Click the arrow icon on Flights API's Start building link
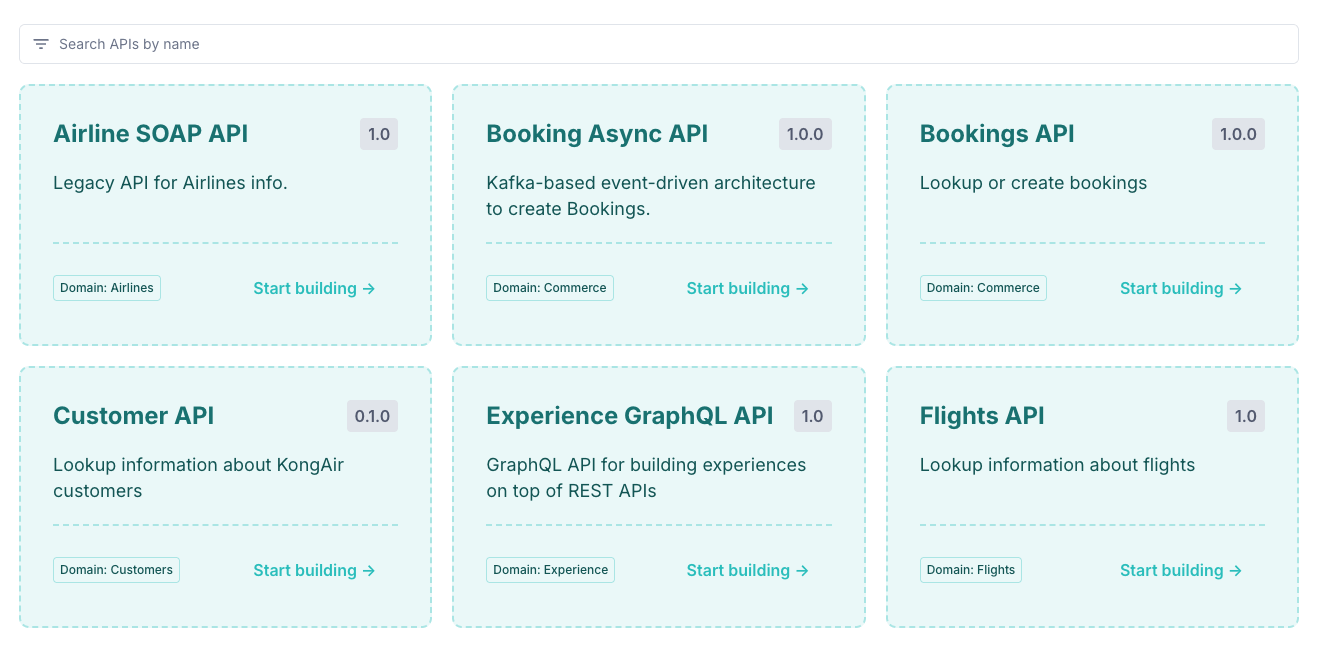The image size is (1319, 645). [x=1235, y=570]
